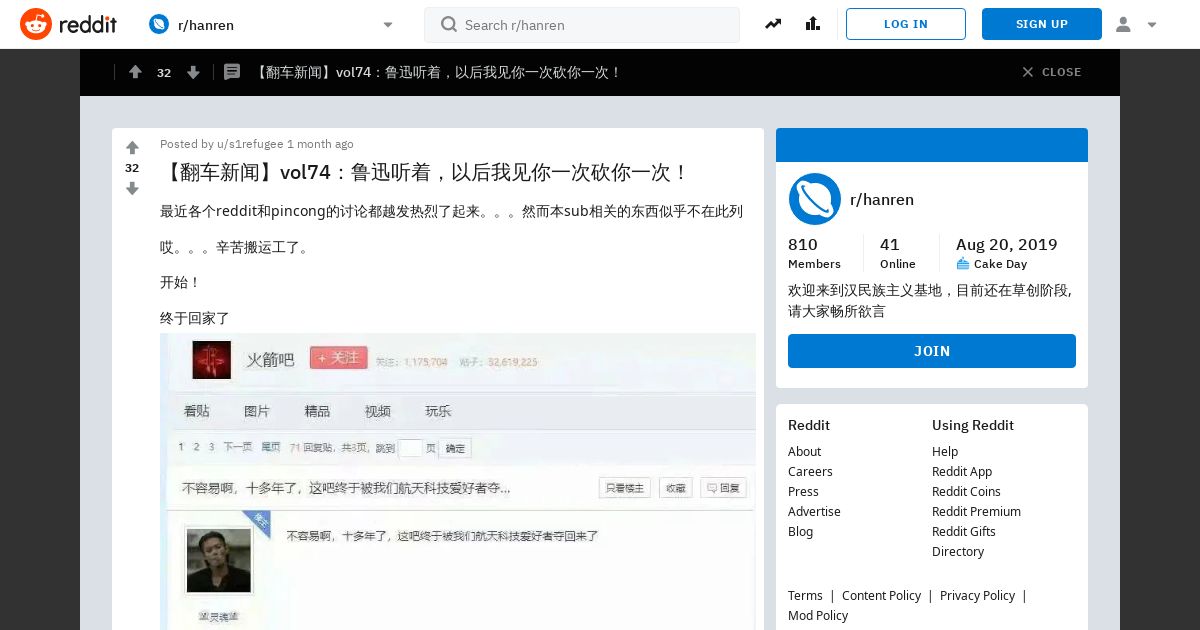Expand the user menu caret
Screen dimensions: 1200x630
1152,25
